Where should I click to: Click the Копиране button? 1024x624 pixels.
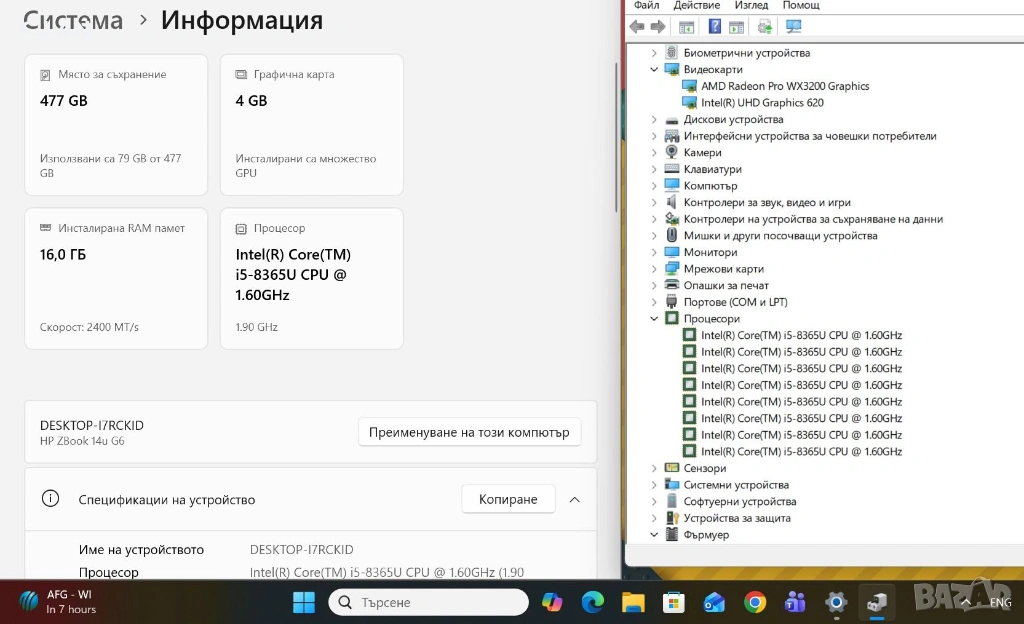(x=508, y=499)
